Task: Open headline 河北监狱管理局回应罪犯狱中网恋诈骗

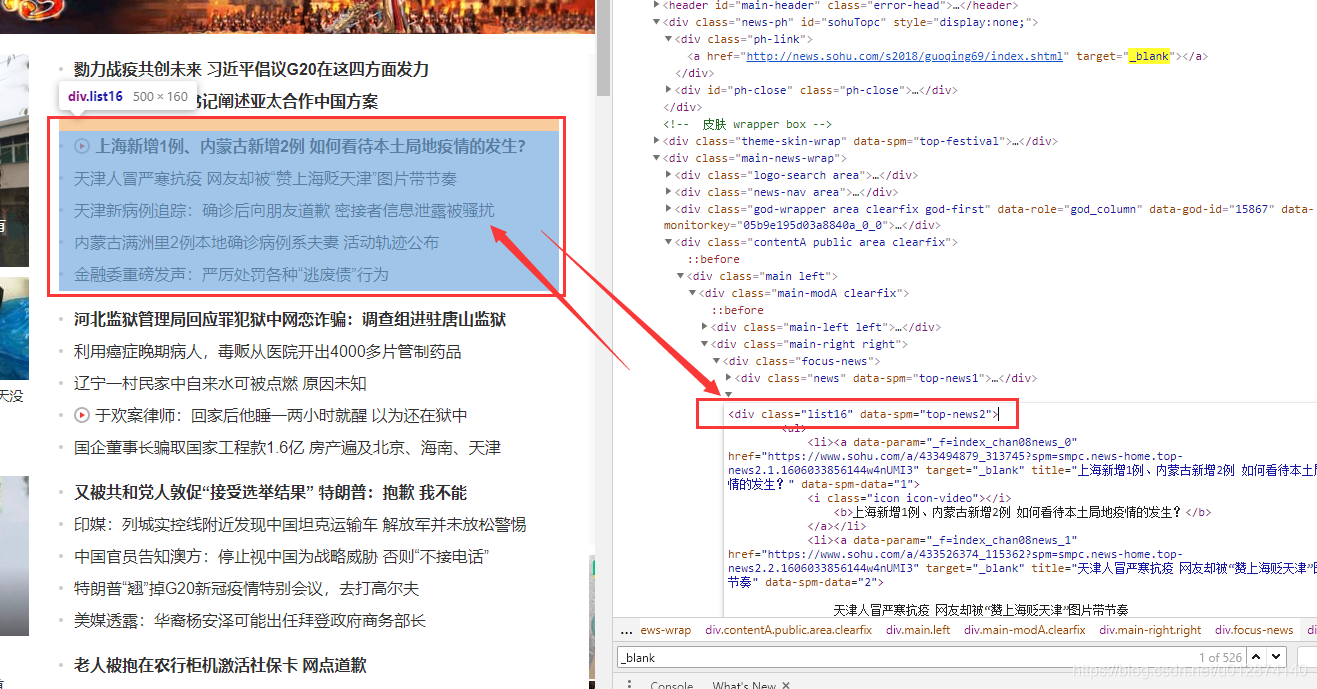Action: [290, 319]
